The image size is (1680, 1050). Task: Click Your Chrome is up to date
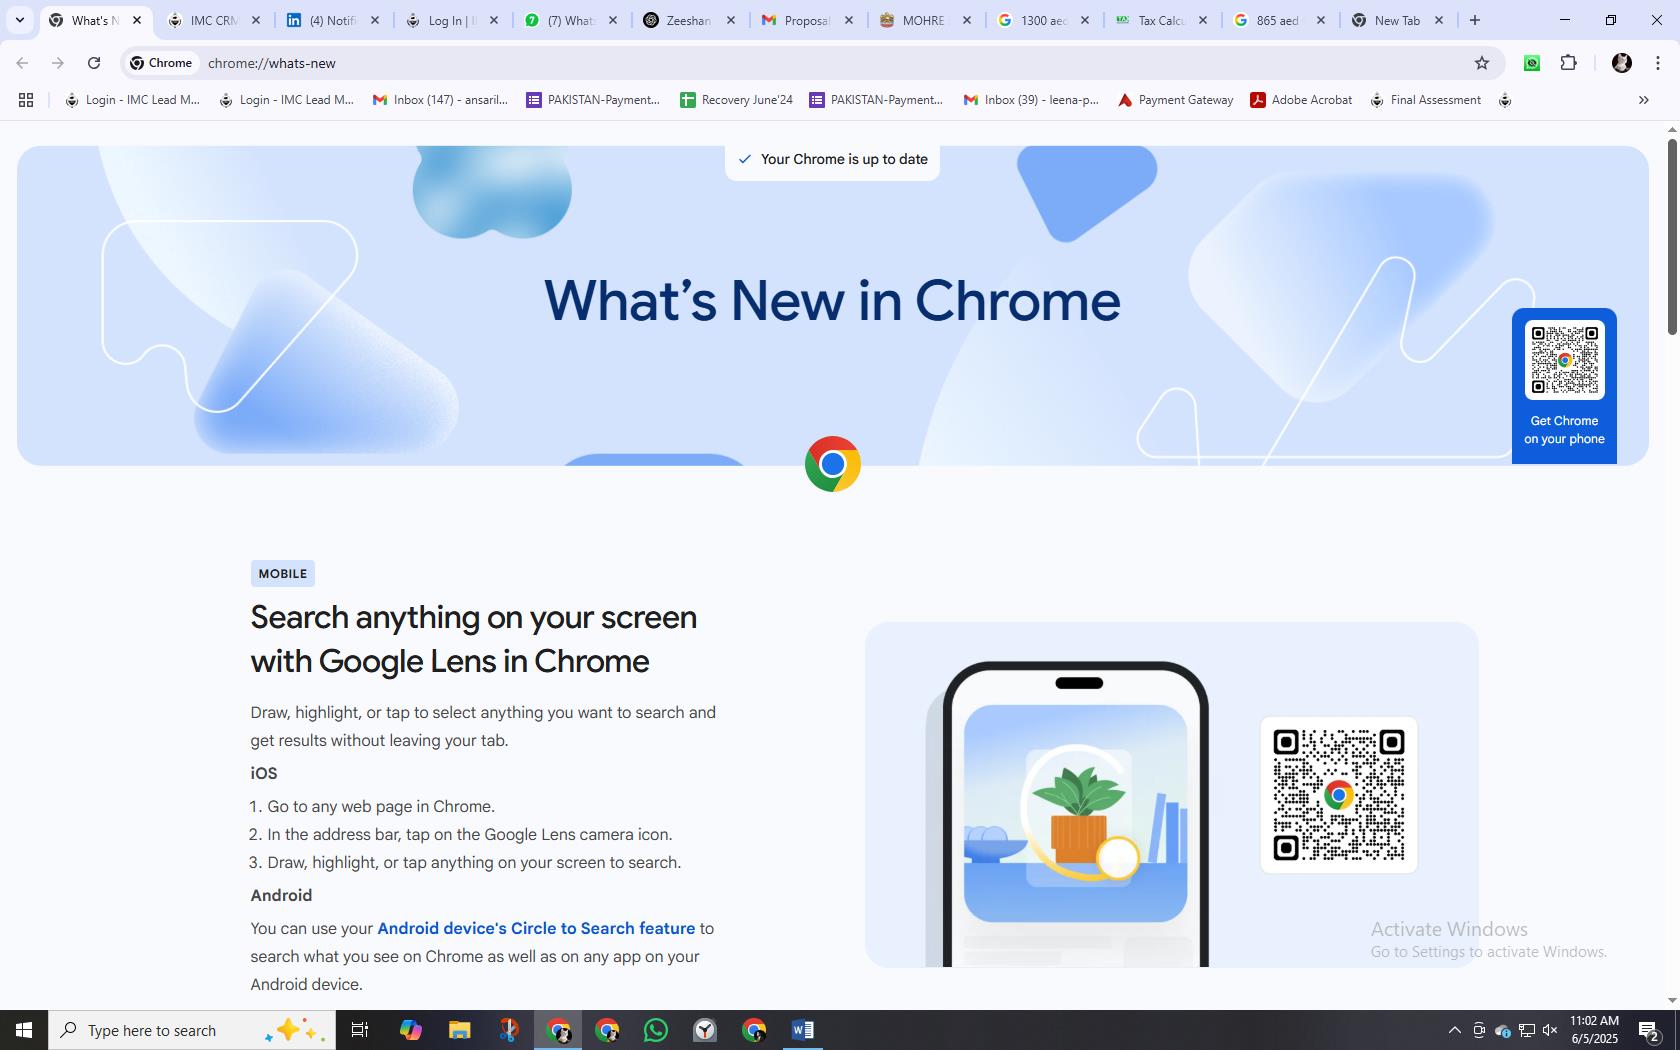[832, 159]
